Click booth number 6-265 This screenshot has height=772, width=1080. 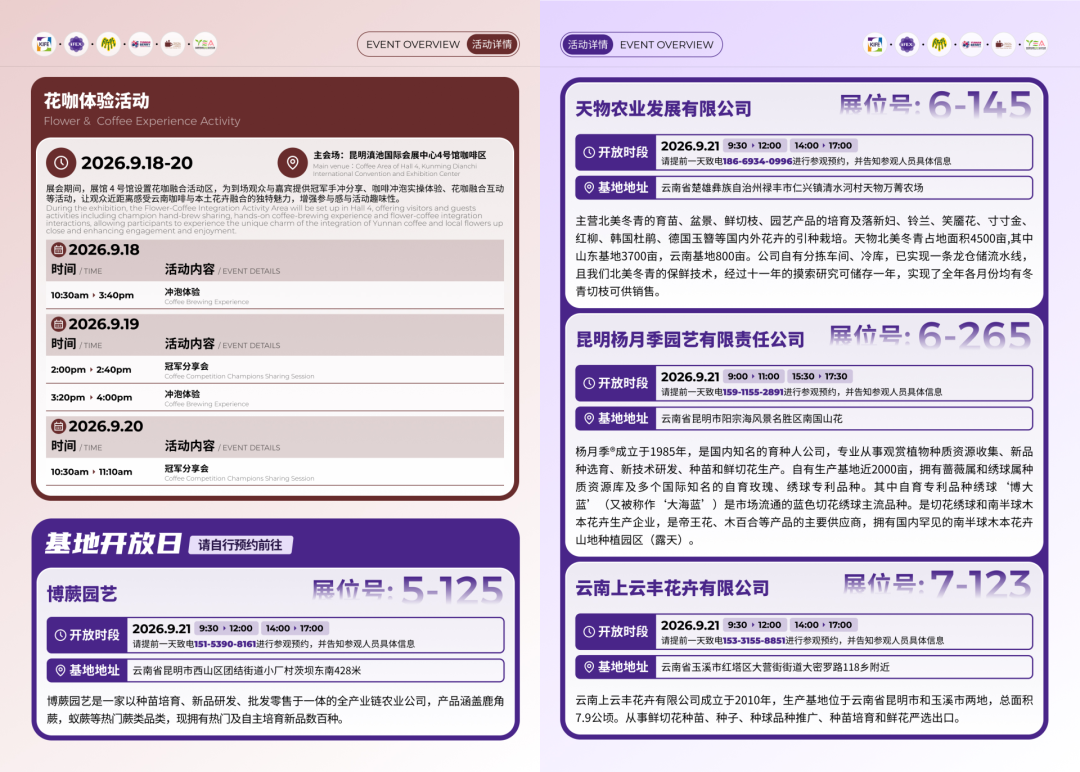975,336
